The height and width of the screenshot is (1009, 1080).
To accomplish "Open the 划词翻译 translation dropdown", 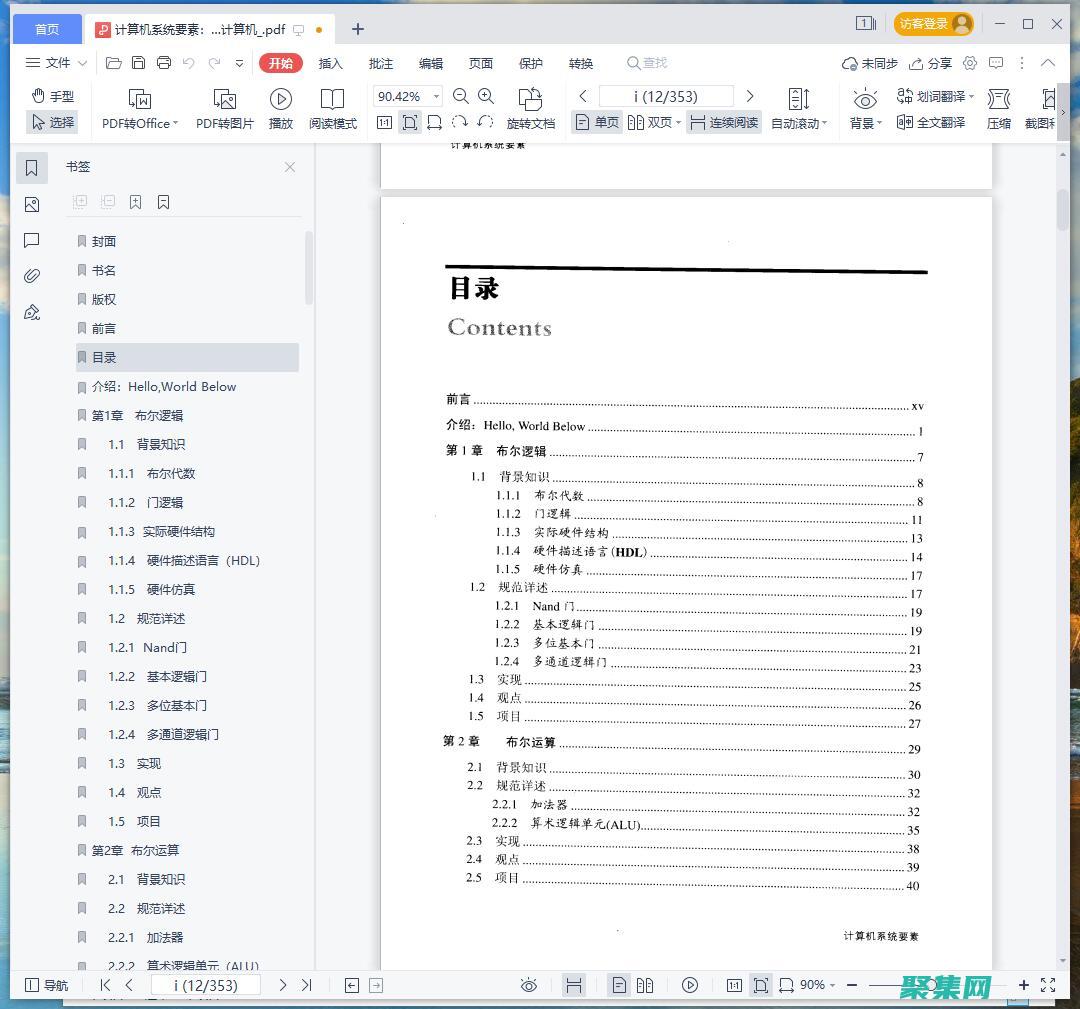I will (938, 96).
